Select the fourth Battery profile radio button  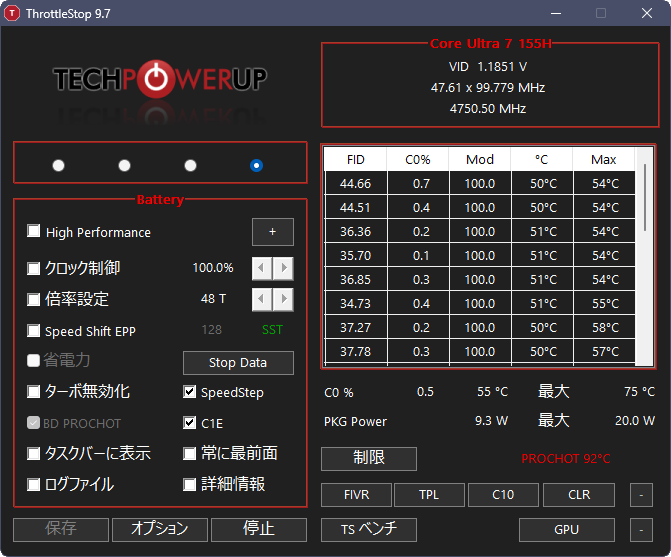point(256,165)
